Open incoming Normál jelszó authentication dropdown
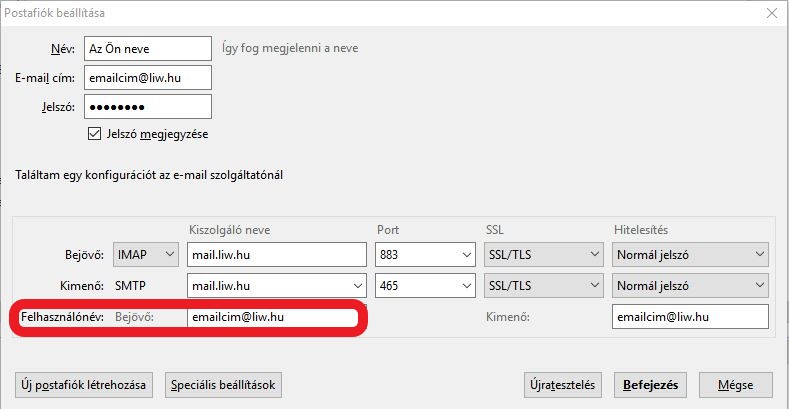This screenshot has width=789, height=409. (x=689, y=255)
